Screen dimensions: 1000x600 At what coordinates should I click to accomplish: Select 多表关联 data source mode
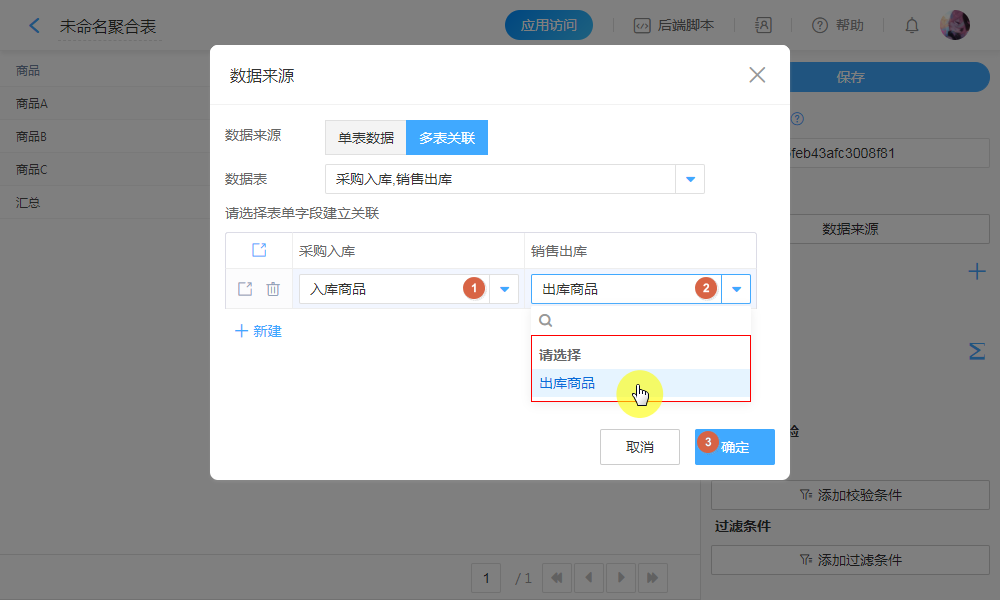[447, 138]
